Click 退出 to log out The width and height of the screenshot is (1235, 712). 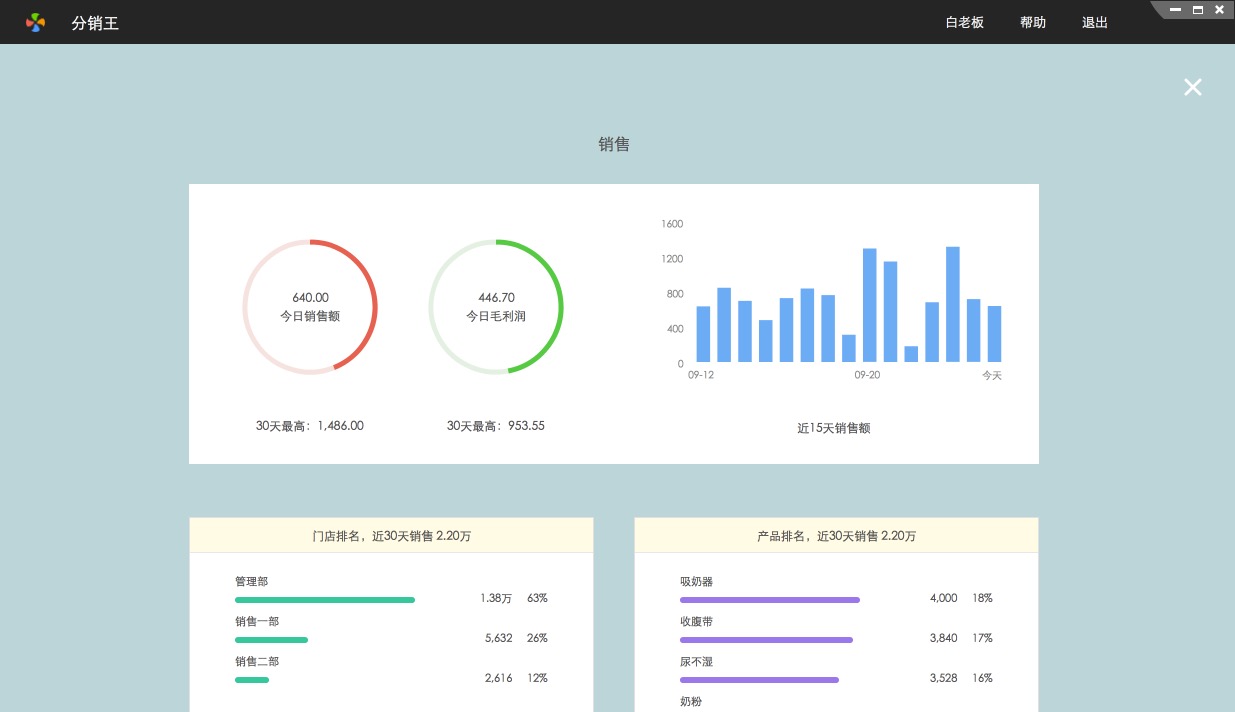point(1095,22)
